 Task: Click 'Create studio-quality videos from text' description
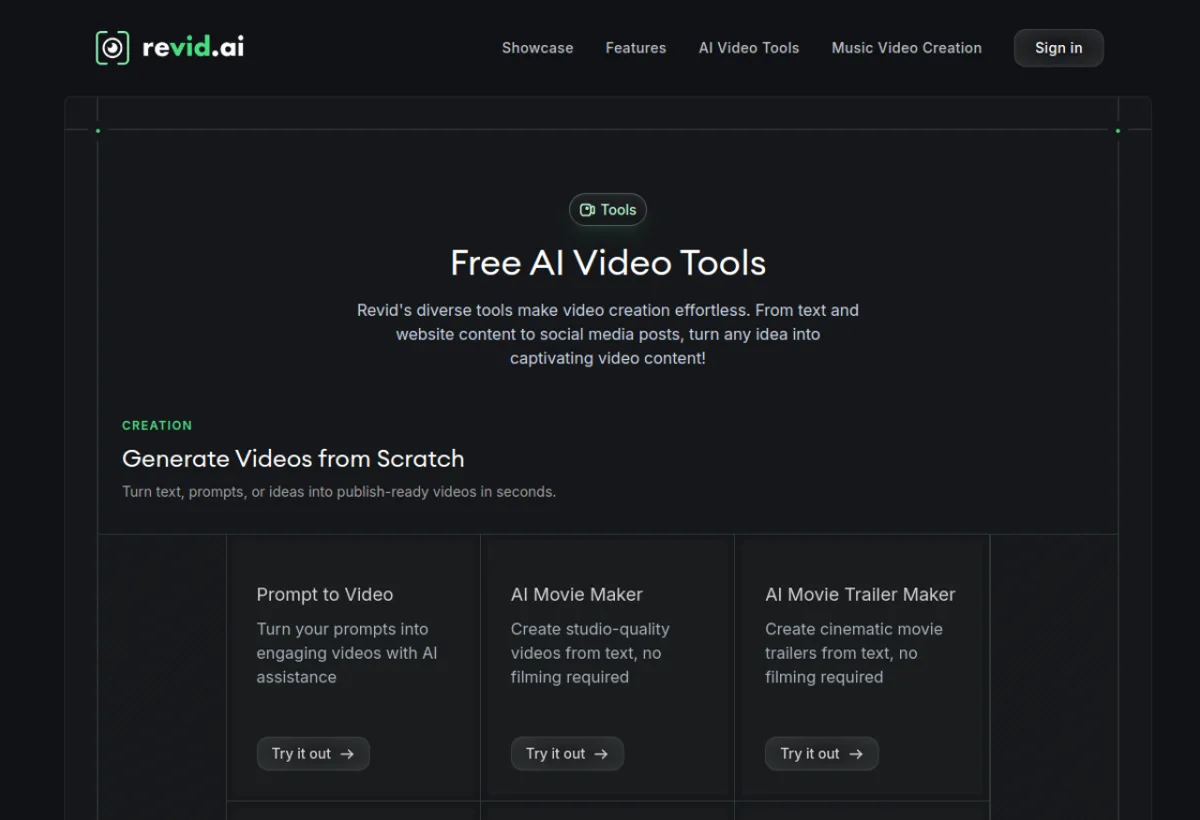[x=590, y=653]
